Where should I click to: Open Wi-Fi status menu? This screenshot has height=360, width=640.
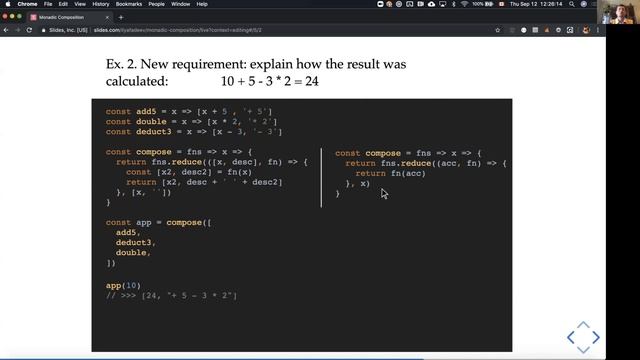pyautogui.click(x=464, y=4)
